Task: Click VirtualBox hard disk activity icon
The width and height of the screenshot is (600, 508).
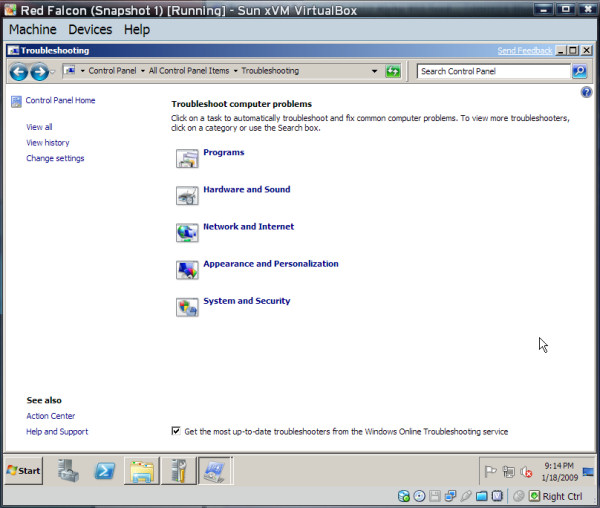Action: 404,496
